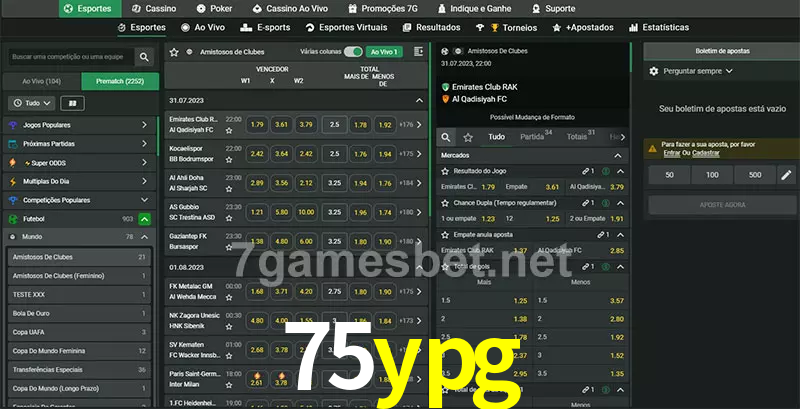The image size is (800, 409).
Task: Open bet slip settings gear icon
Action: [654, 71]
